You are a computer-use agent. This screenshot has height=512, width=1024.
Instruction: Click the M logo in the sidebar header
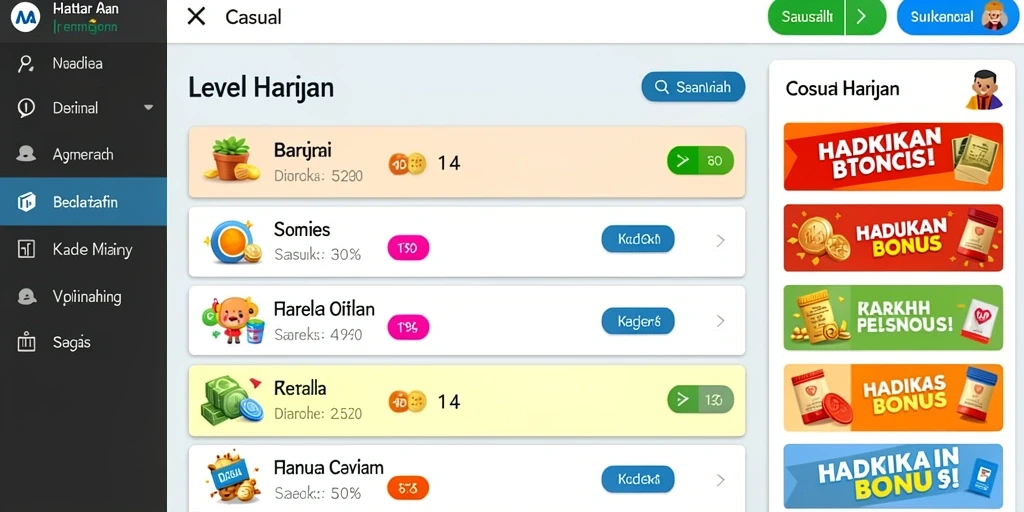[x=26, y=18]
